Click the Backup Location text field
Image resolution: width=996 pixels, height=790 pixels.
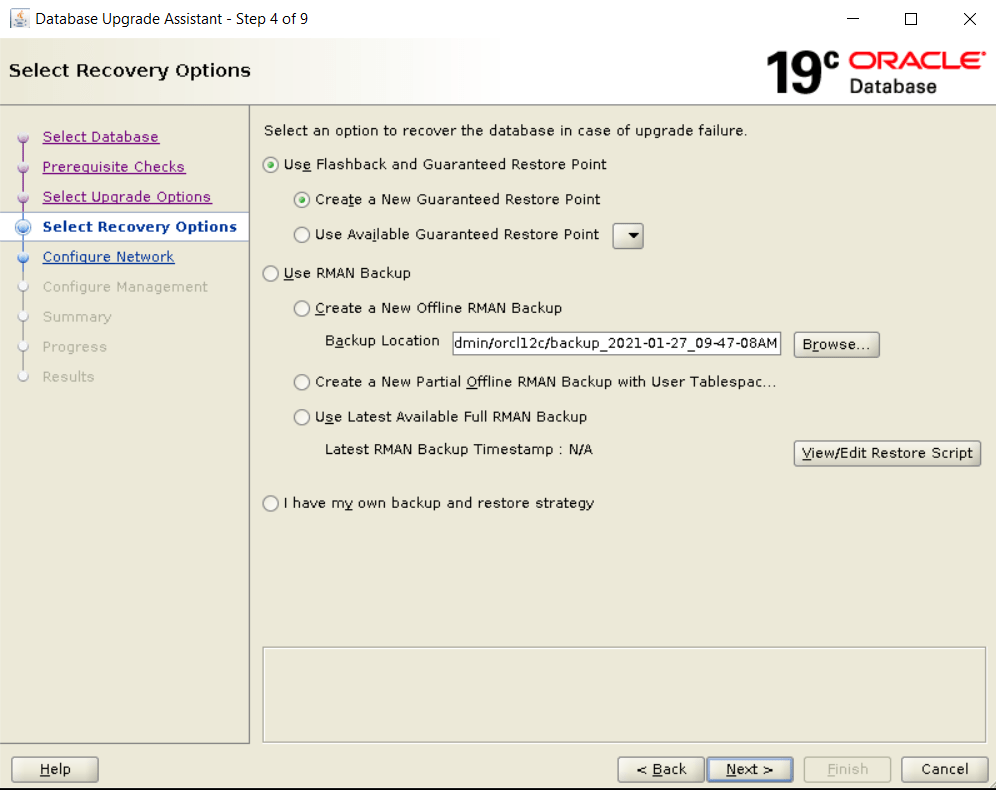pyautogui.click(x=616, y=344)
